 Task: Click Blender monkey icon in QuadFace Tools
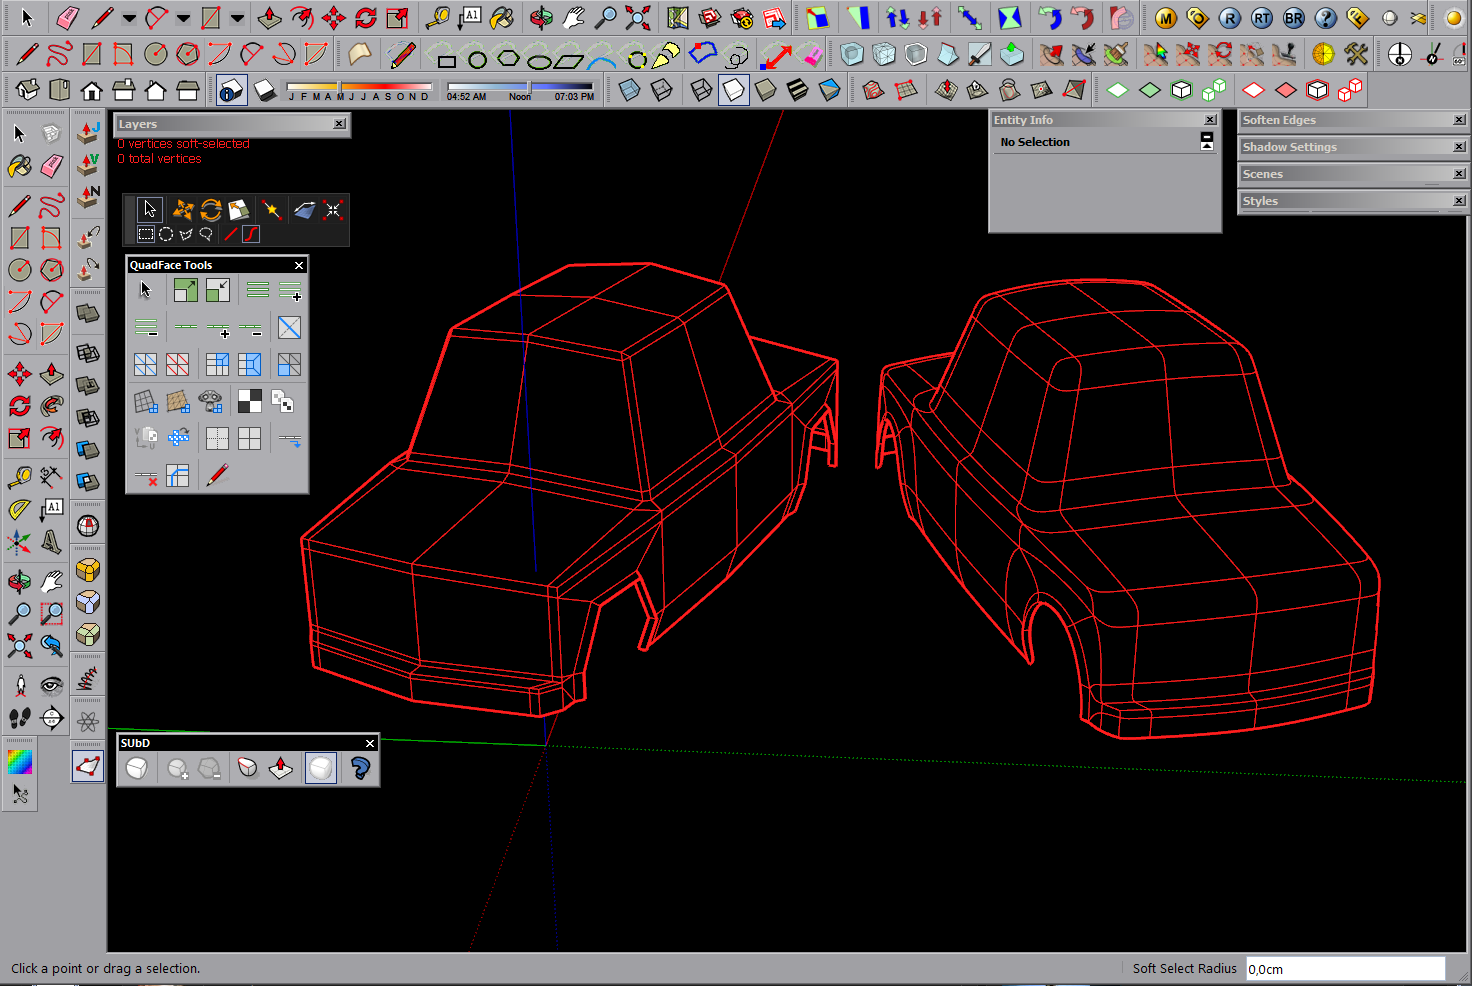tap(210, 402)
